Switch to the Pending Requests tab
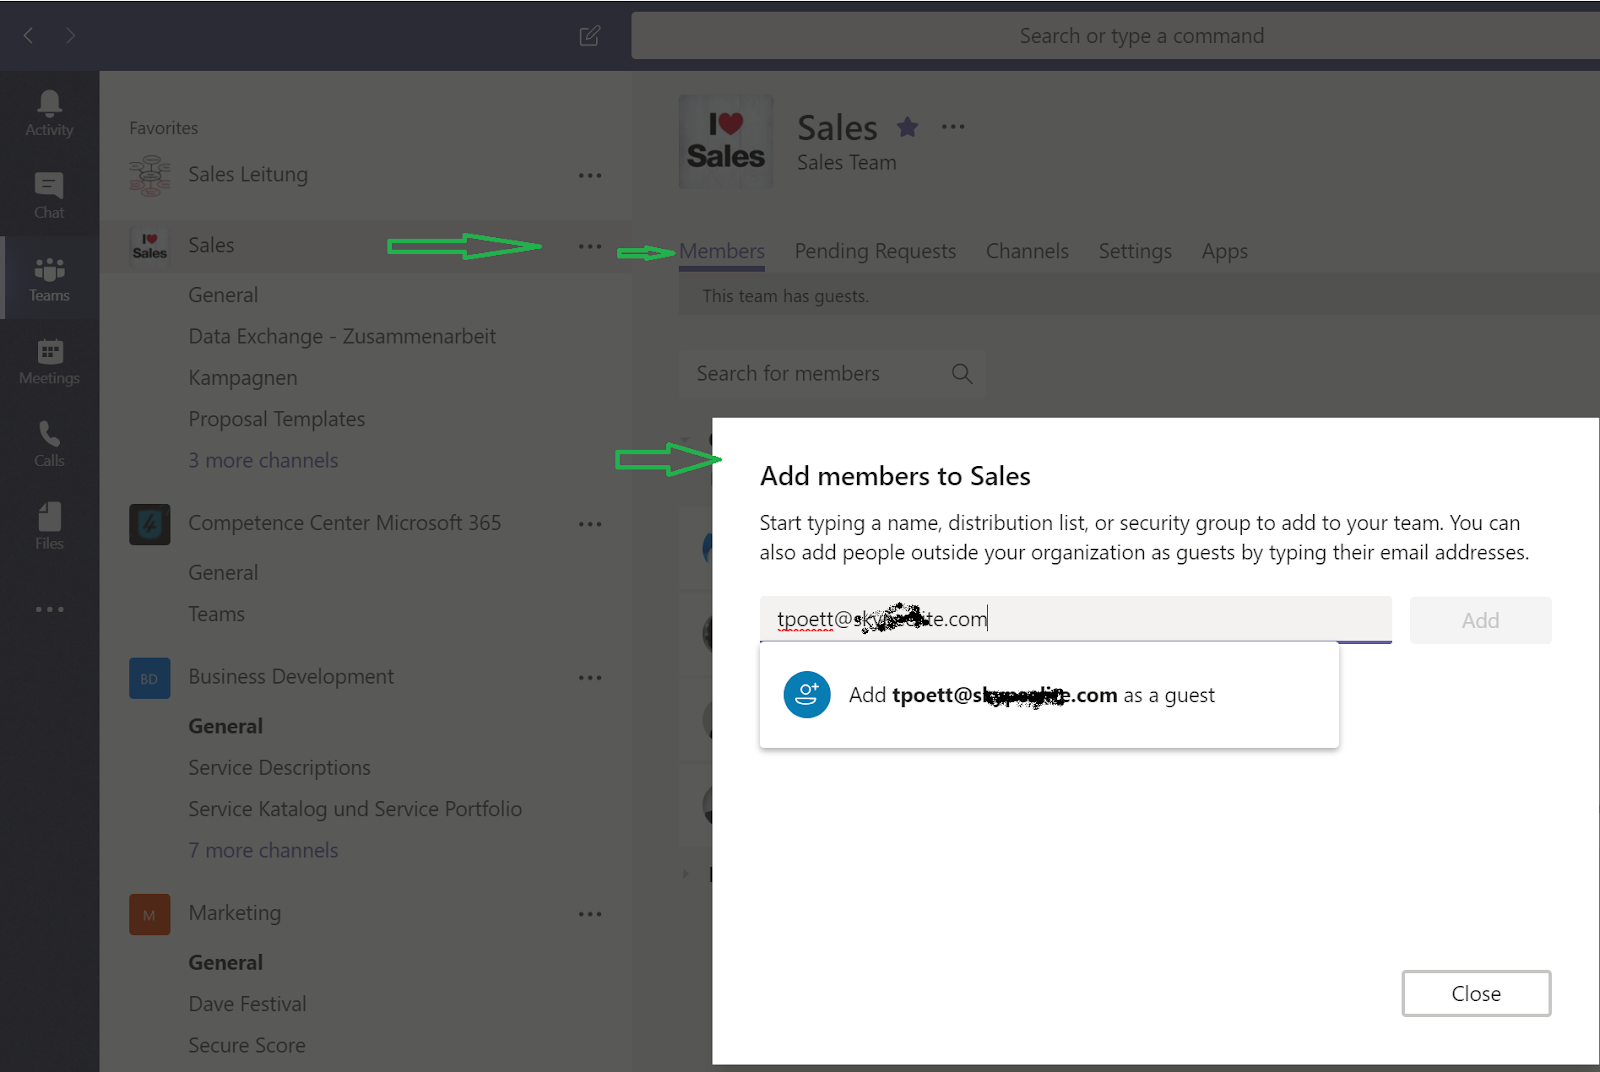1600x1072 pixels. [874, 251]
